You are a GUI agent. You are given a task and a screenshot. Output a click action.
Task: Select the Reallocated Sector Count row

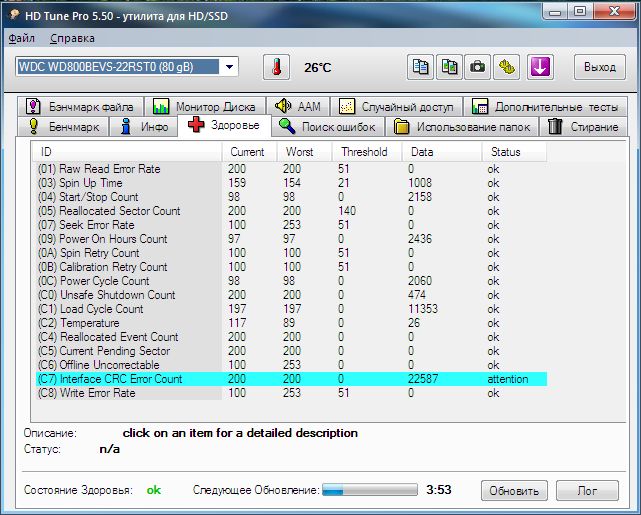(291, 211)
